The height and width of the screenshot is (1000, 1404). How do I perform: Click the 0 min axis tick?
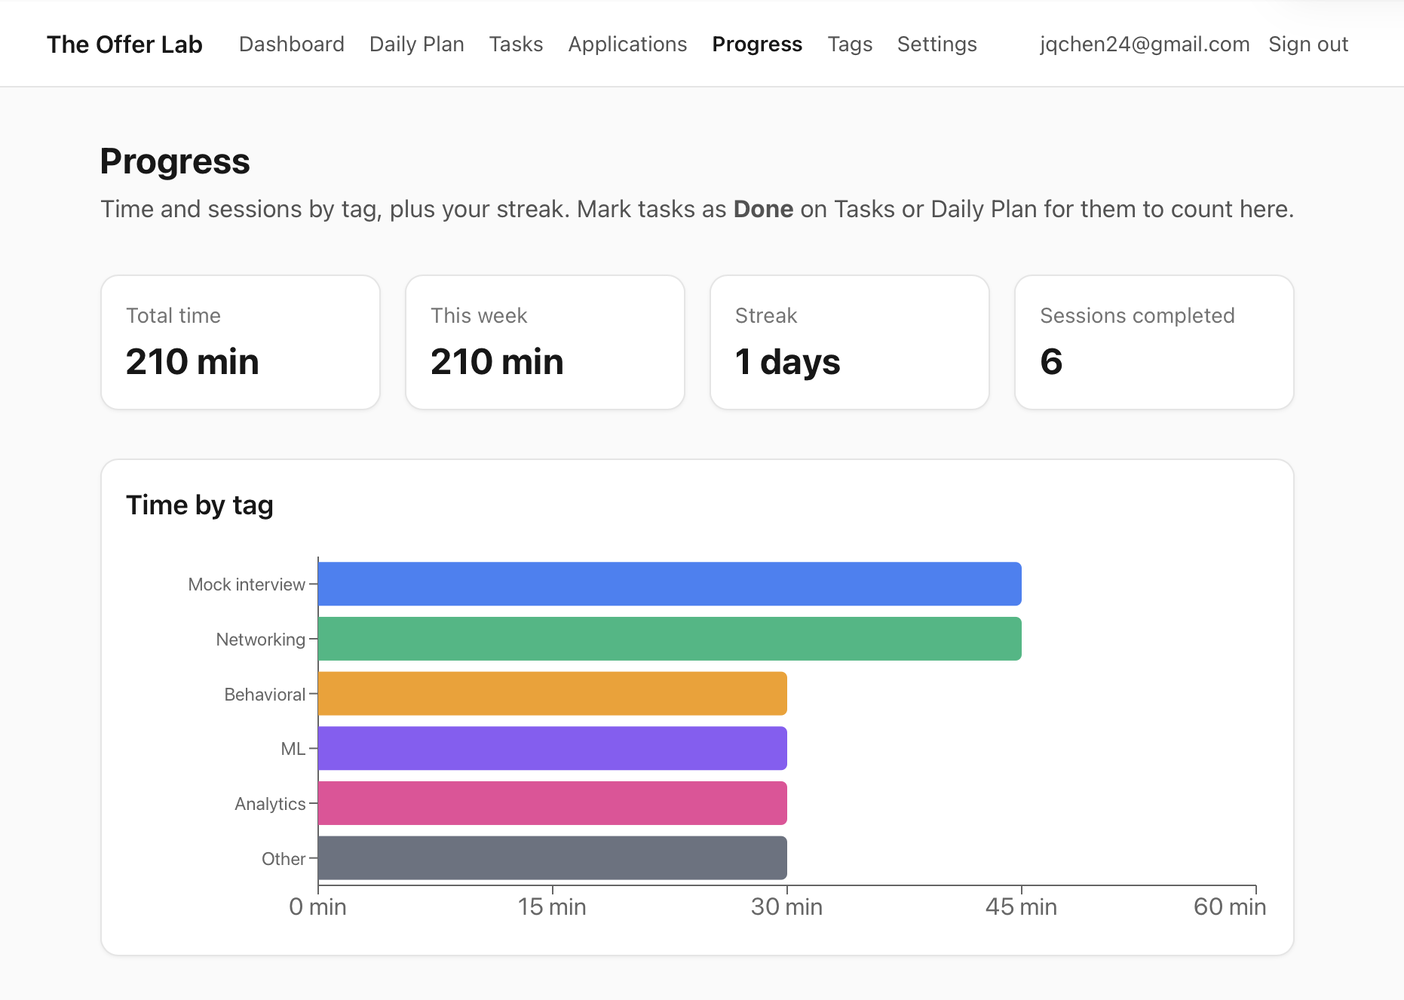tap(318, 907)
